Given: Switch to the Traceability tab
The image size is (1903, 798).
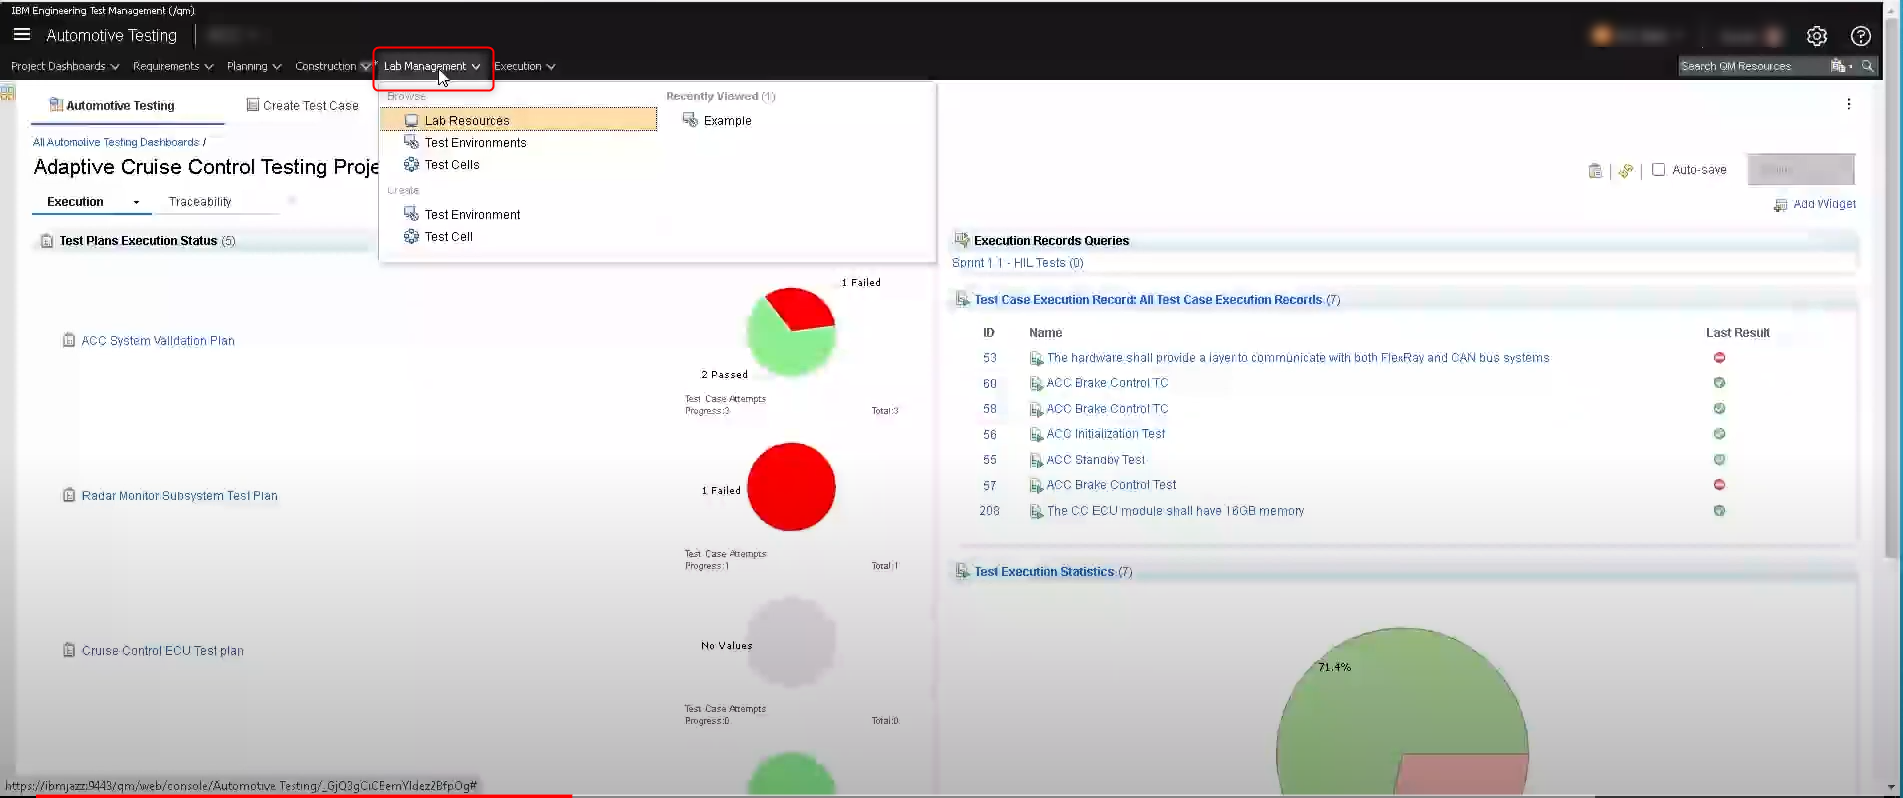Looking at the screenshot, I should pos(200,202).
